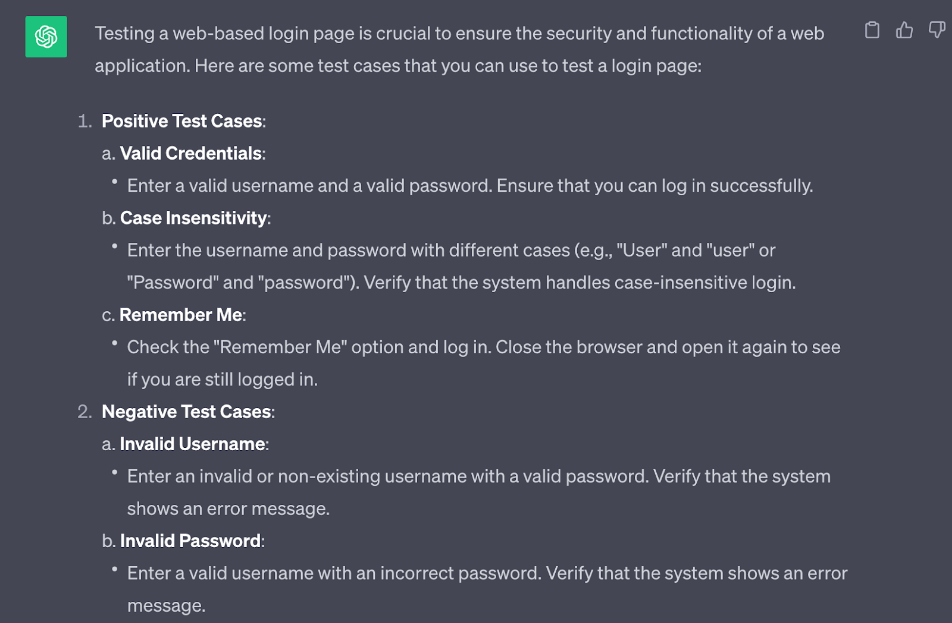Mark the response with thumbs down
952x623 pixels.
(937, 30)
